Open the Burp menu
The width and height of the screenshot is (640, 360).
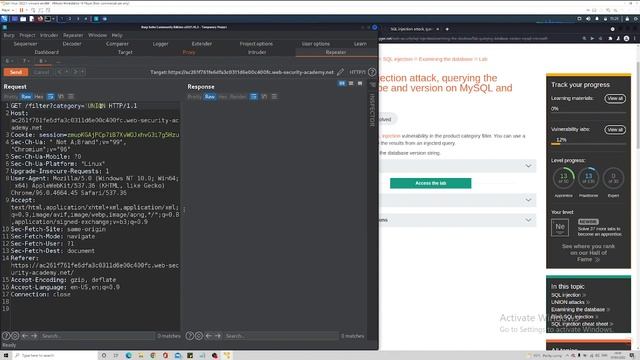[9, 36]
